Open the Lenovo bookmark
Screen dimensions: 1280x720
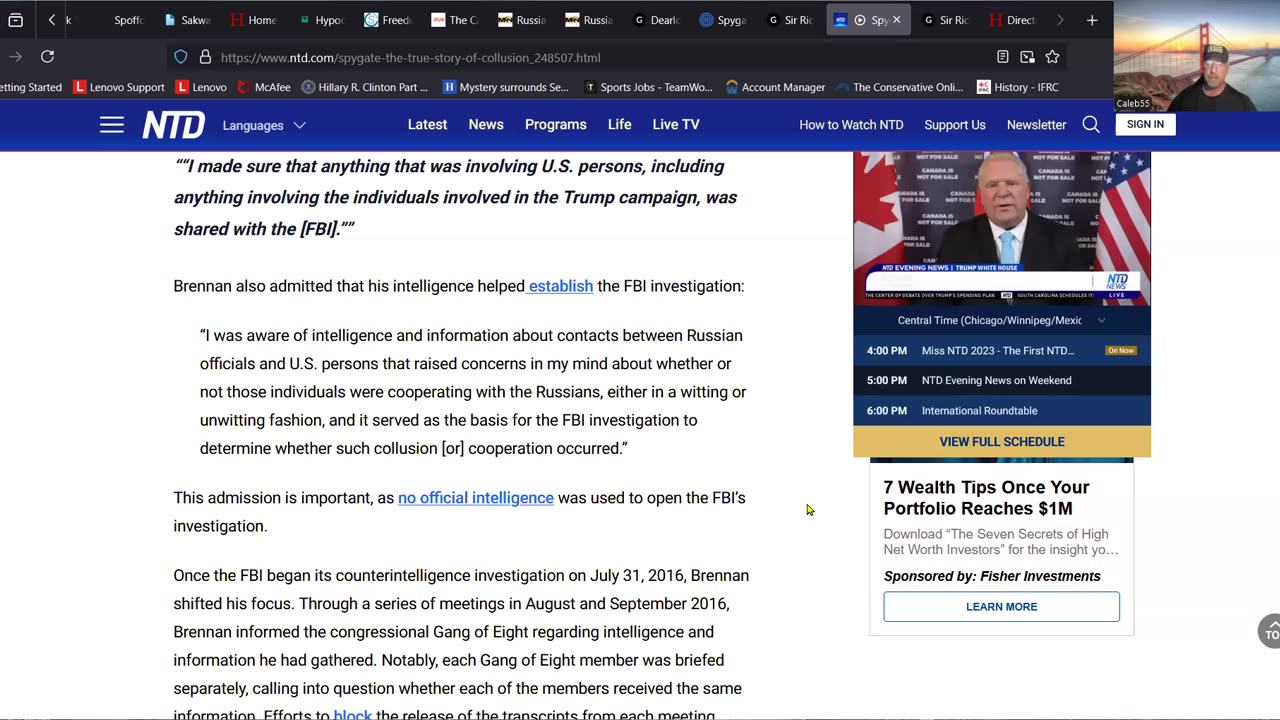[200, 87]
